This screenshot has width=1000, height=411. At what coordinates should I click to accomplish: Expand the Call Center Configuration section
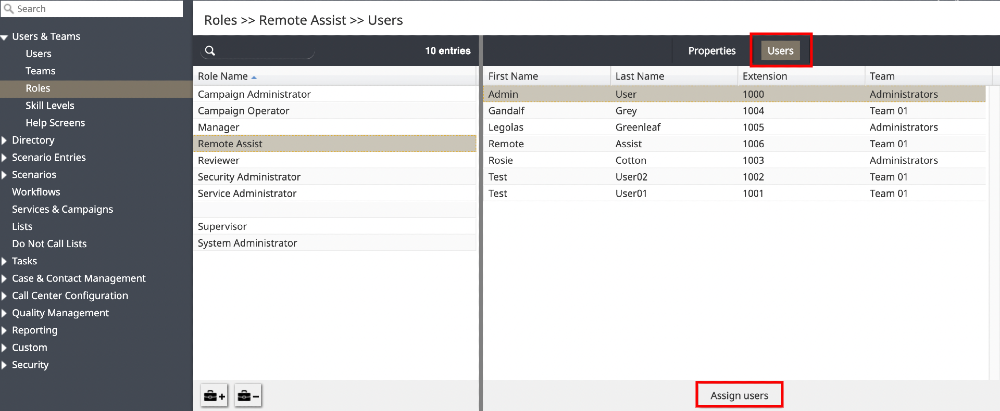pos(5,296)
